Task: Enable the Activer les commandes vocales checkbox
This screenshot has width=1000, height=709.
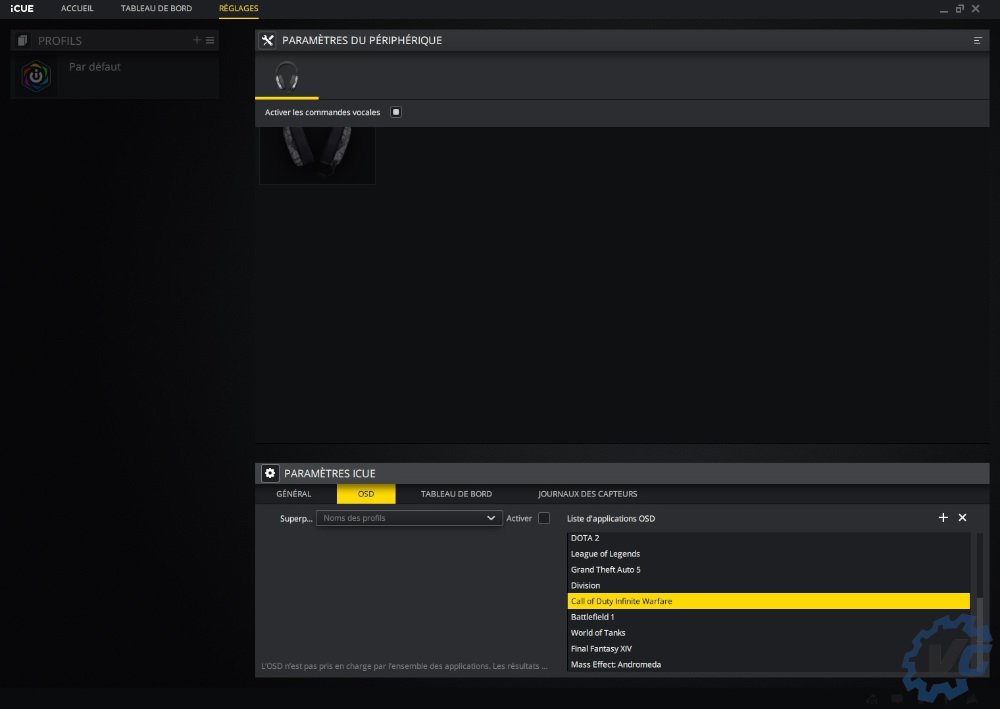Action: pos(396,112)
